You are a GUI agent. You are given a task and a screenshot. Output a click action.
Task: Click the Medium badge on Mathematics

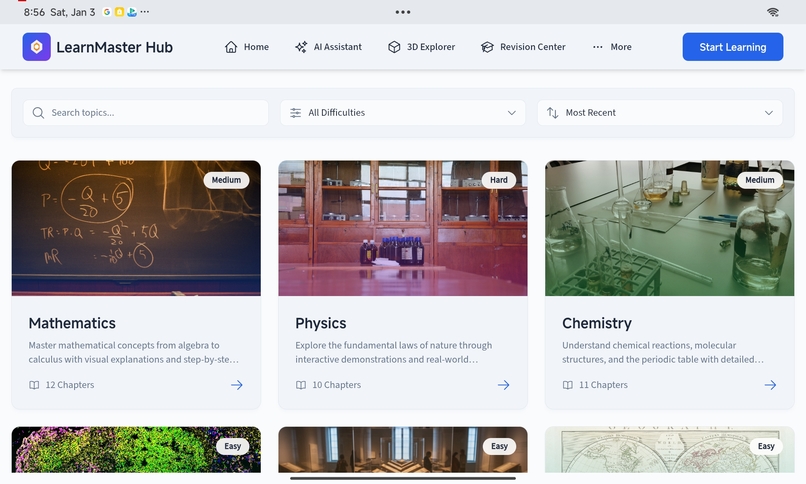[x=226, y=180]
